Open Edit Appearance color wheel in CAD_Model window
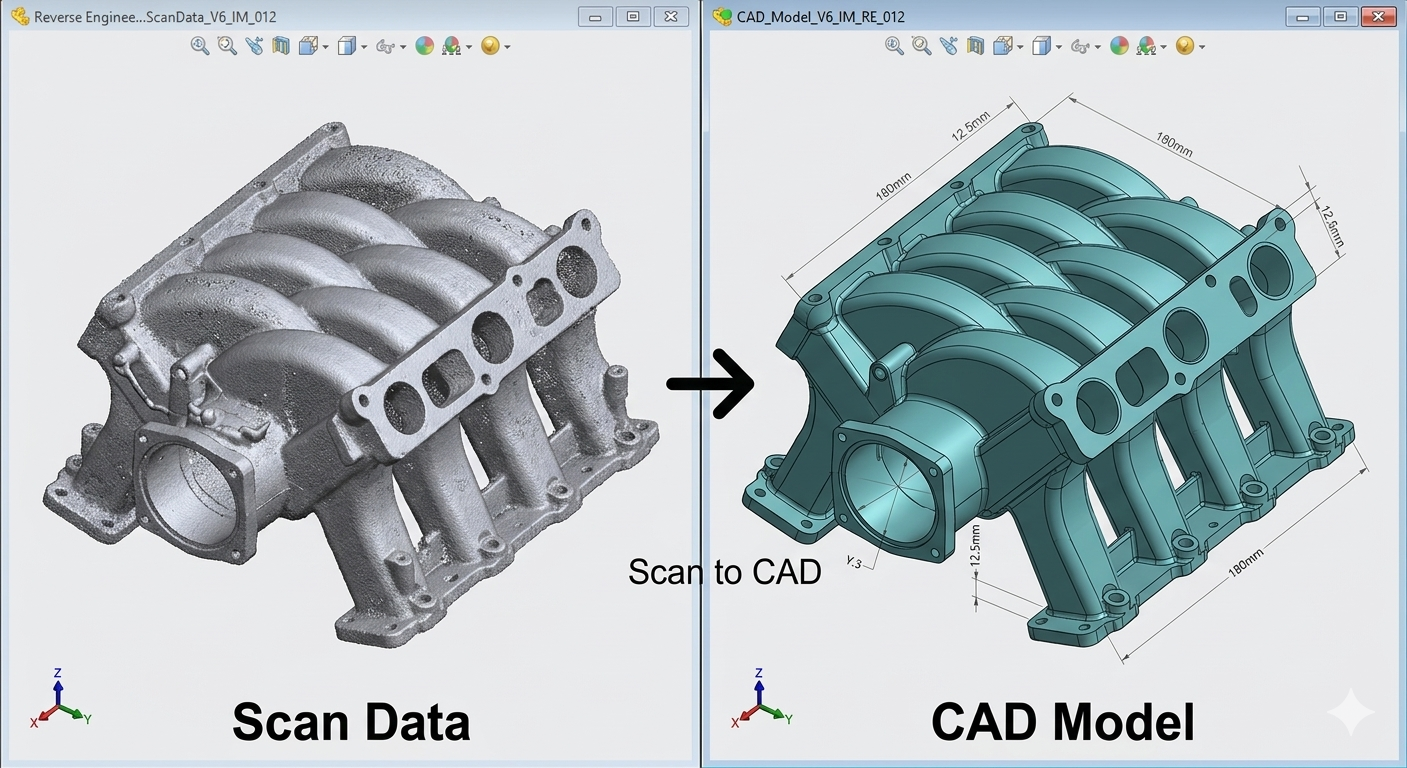Screen dimensions: 1407x768 click(1119, 46)
